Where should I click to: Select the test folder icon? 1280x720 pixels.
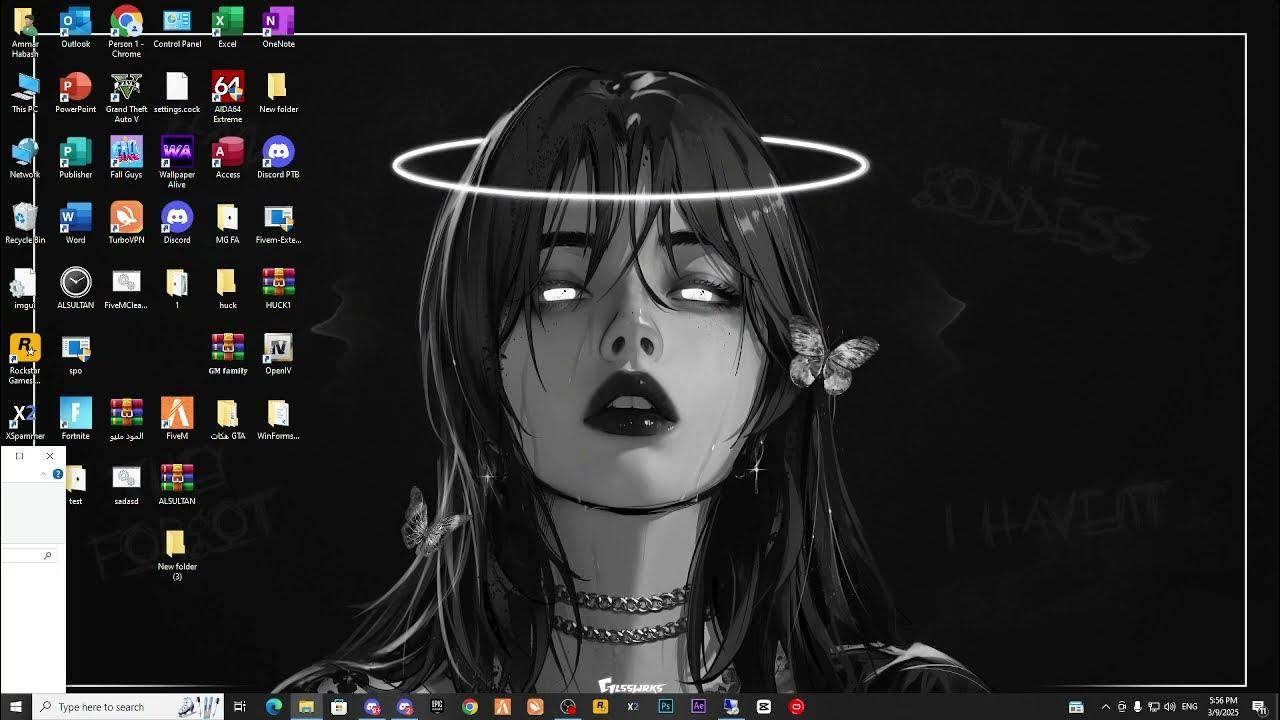tap(76, 484)
